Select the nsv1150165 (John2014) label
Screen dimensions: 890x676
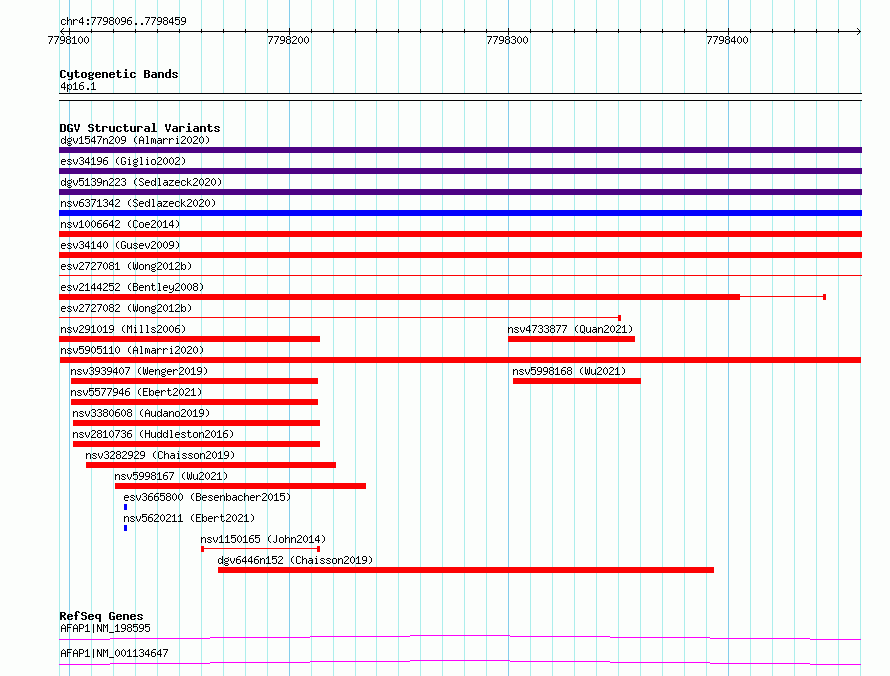click(x=263, y=539)
